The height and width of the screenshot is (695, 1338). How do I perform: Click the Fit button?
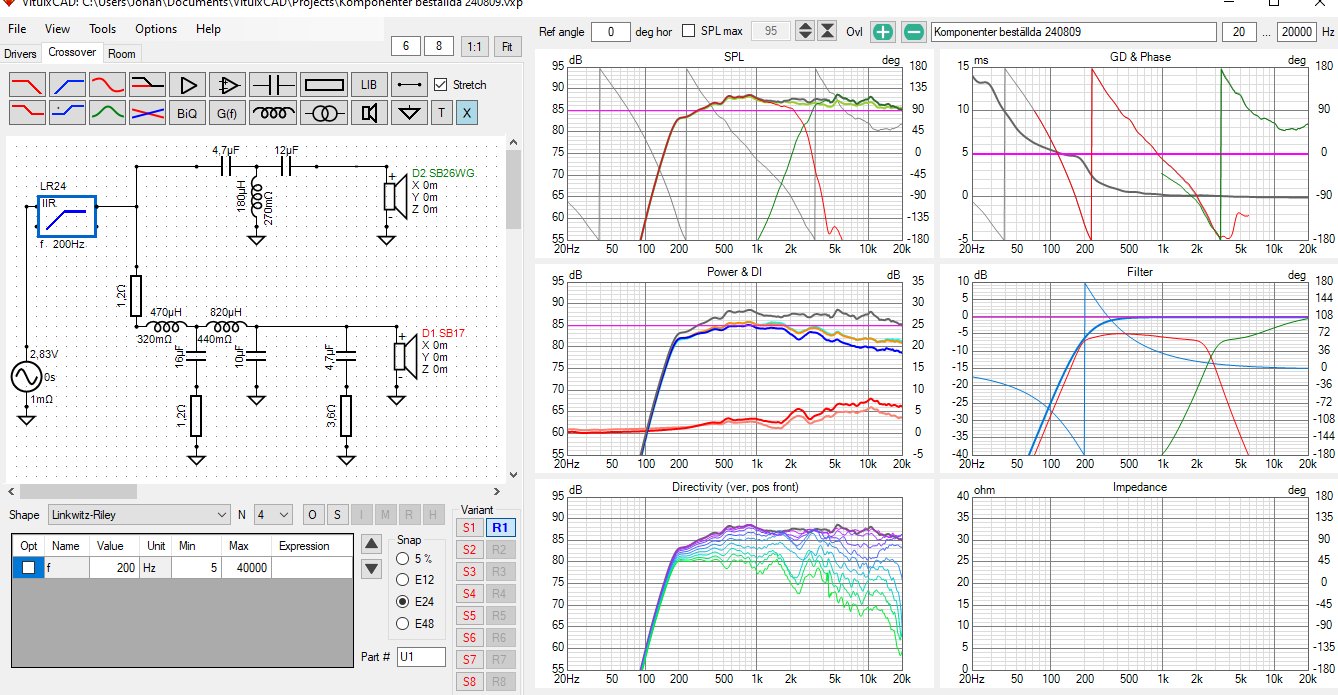tap(507, 46)
